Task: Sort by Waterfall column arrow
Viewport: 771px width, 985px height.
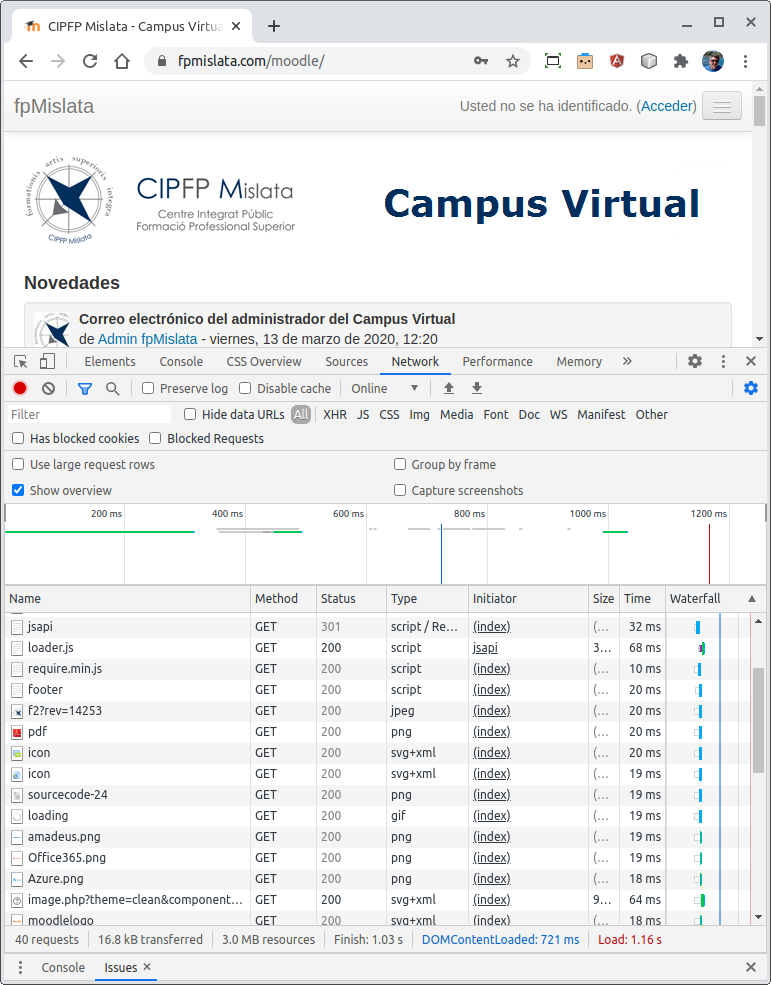Action: (x=752, y=599)
